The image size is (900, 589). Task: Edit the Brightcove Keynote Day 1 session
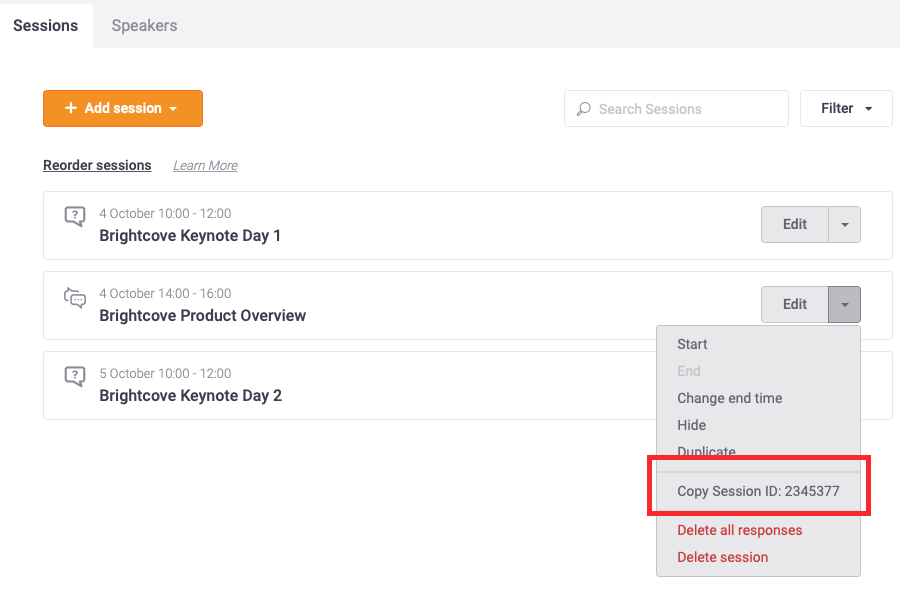tap(795, 224)
